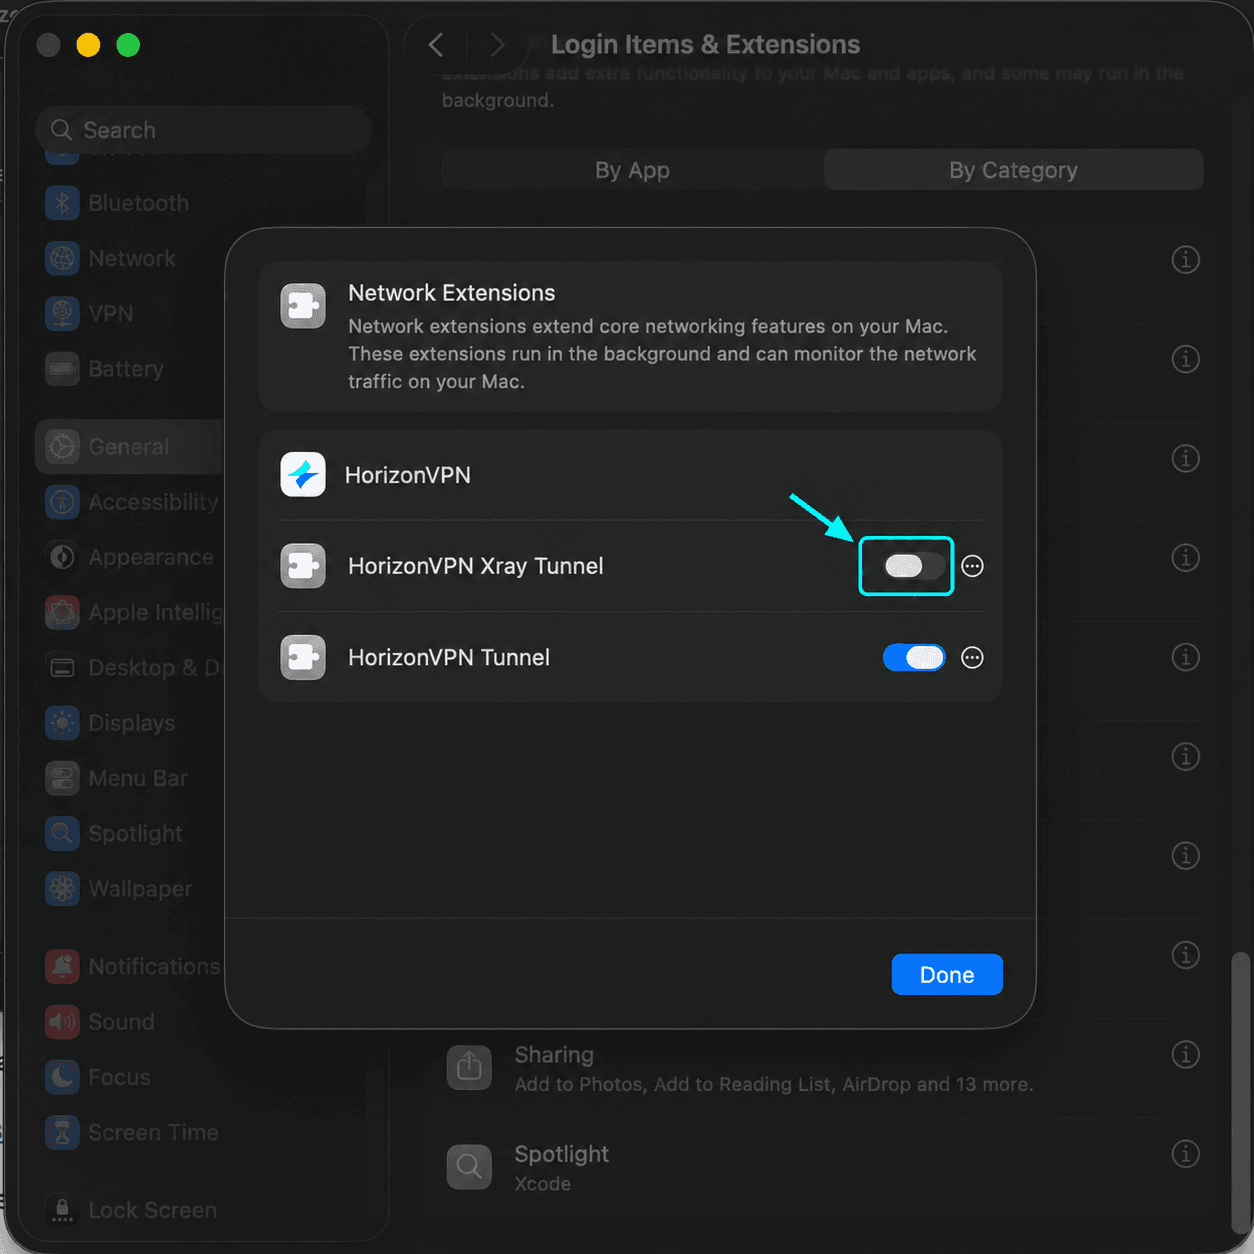
Task: Click Done to close Network Extensions
Action: coord(947,975)
